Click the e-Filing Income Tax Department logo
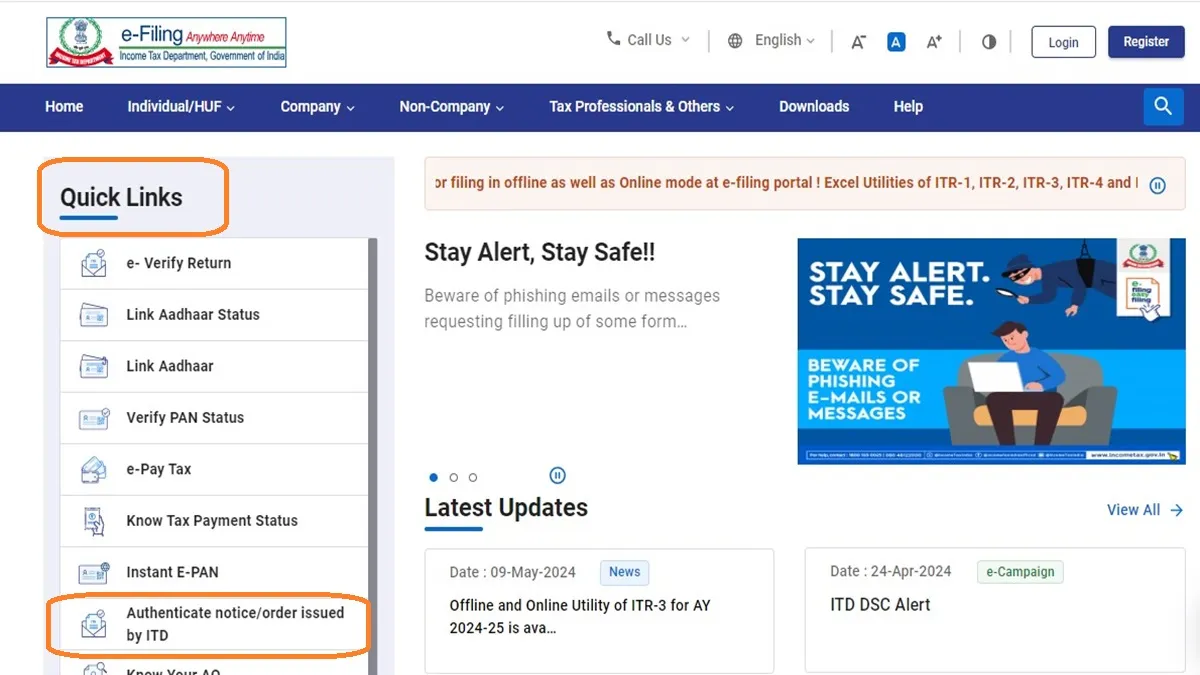This screenshot has width=1200, height=675. pyautogui.click(x=166, y=42)
